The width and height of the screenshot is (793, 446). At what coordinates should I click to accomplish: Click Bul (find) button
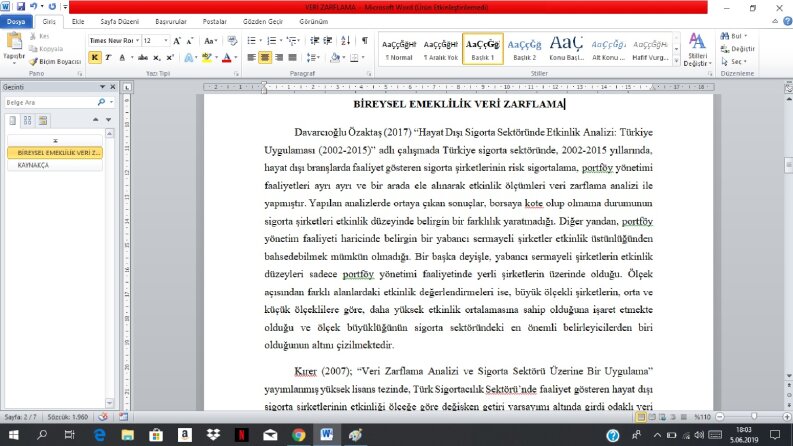point(733,36)
